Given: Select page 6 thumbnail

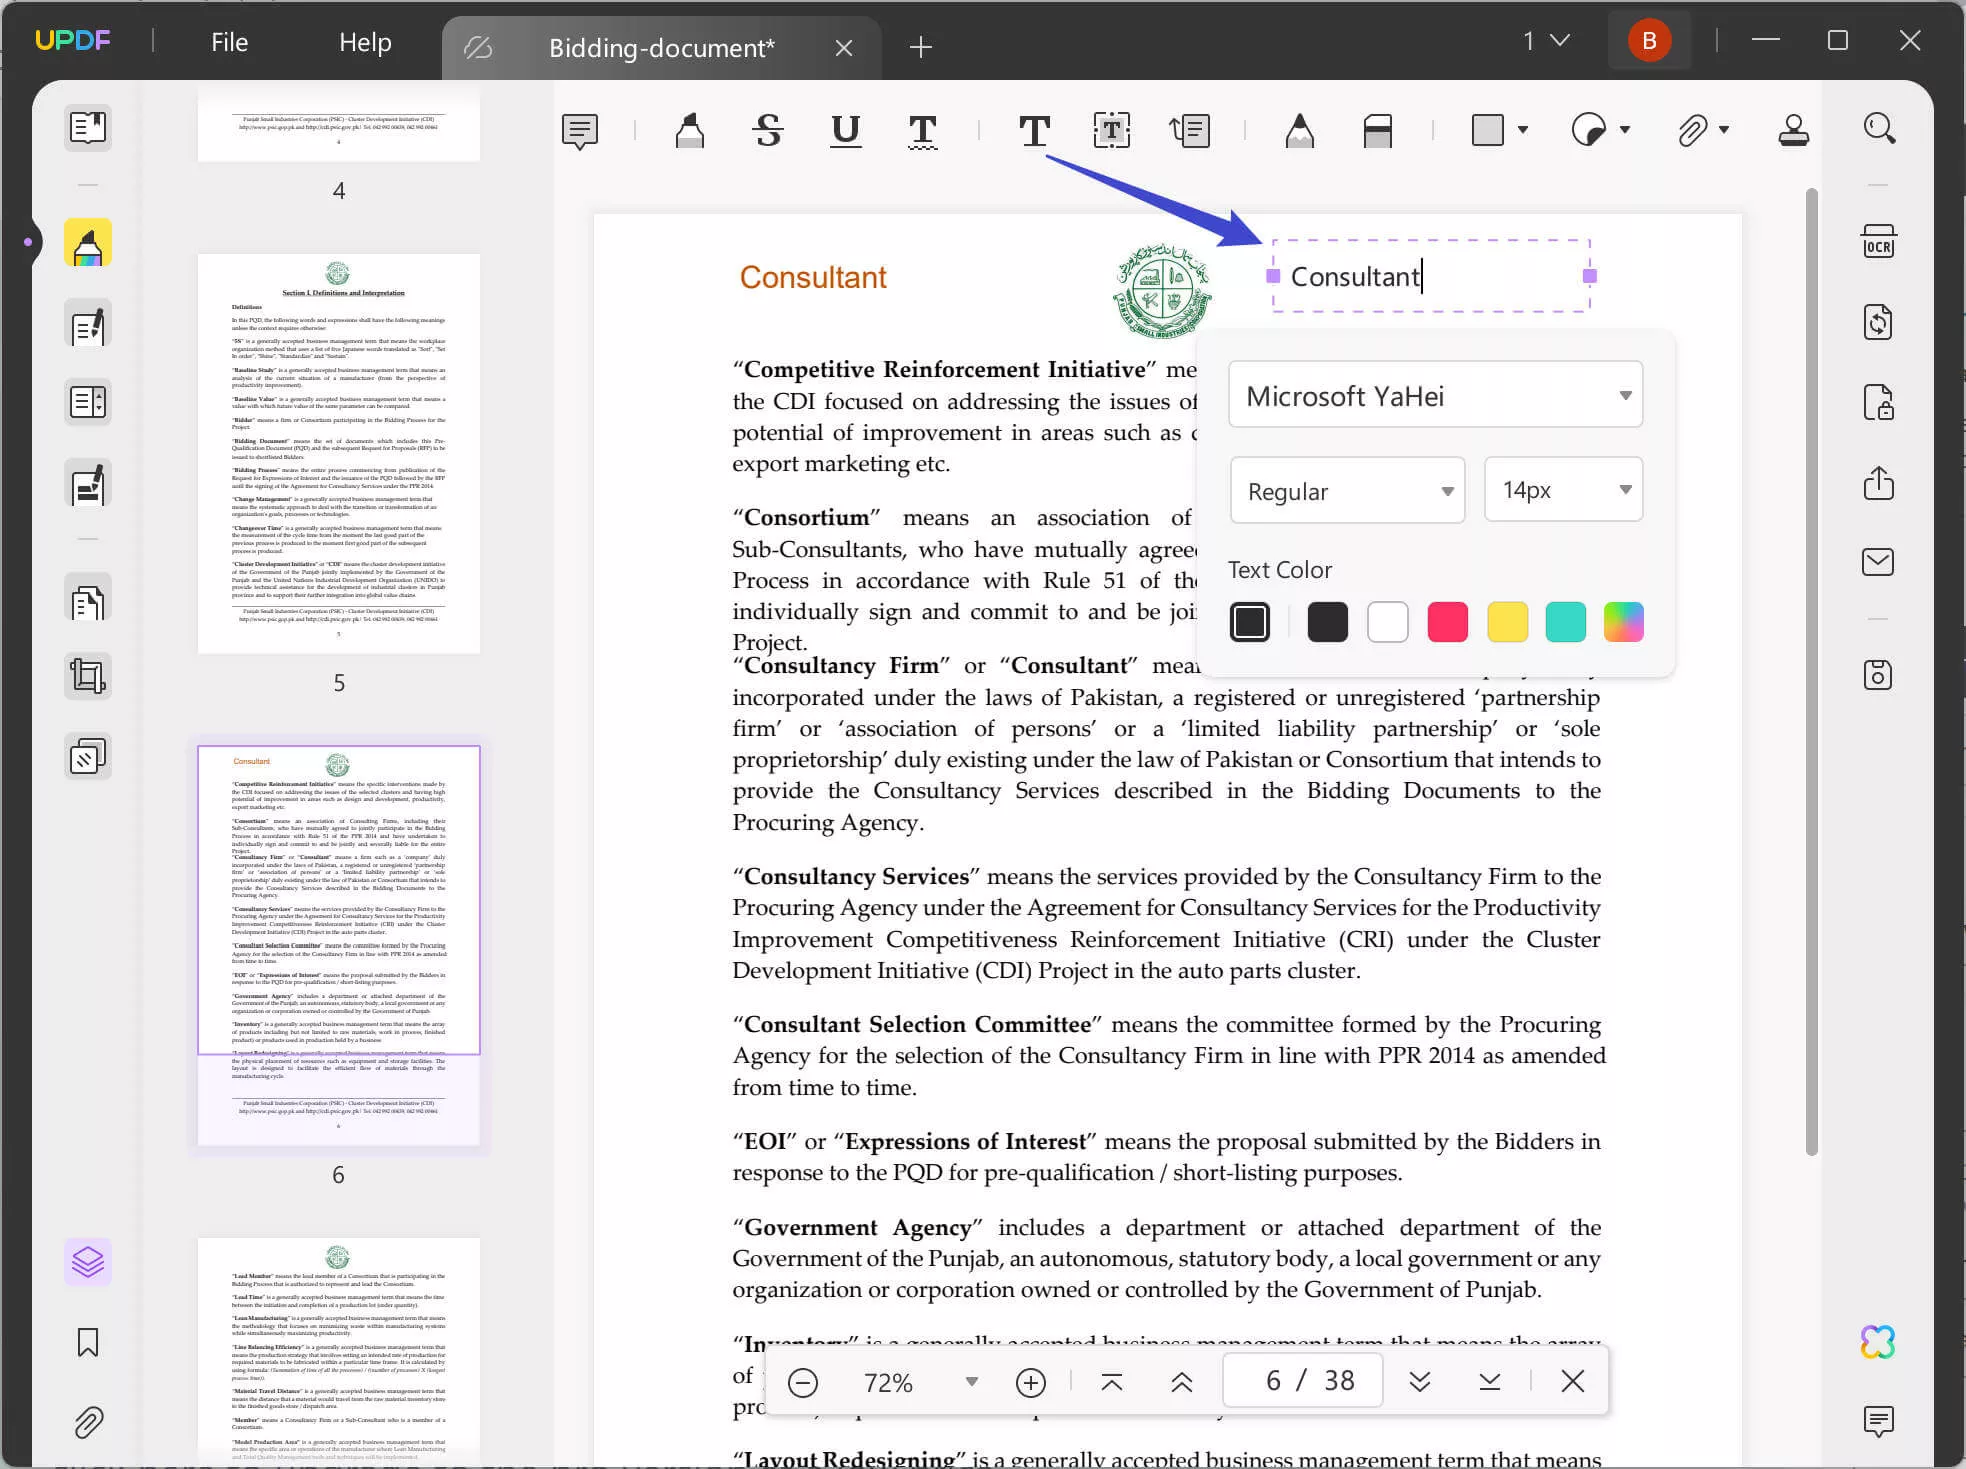Looking at the screenshot, I should pos(338,940).
